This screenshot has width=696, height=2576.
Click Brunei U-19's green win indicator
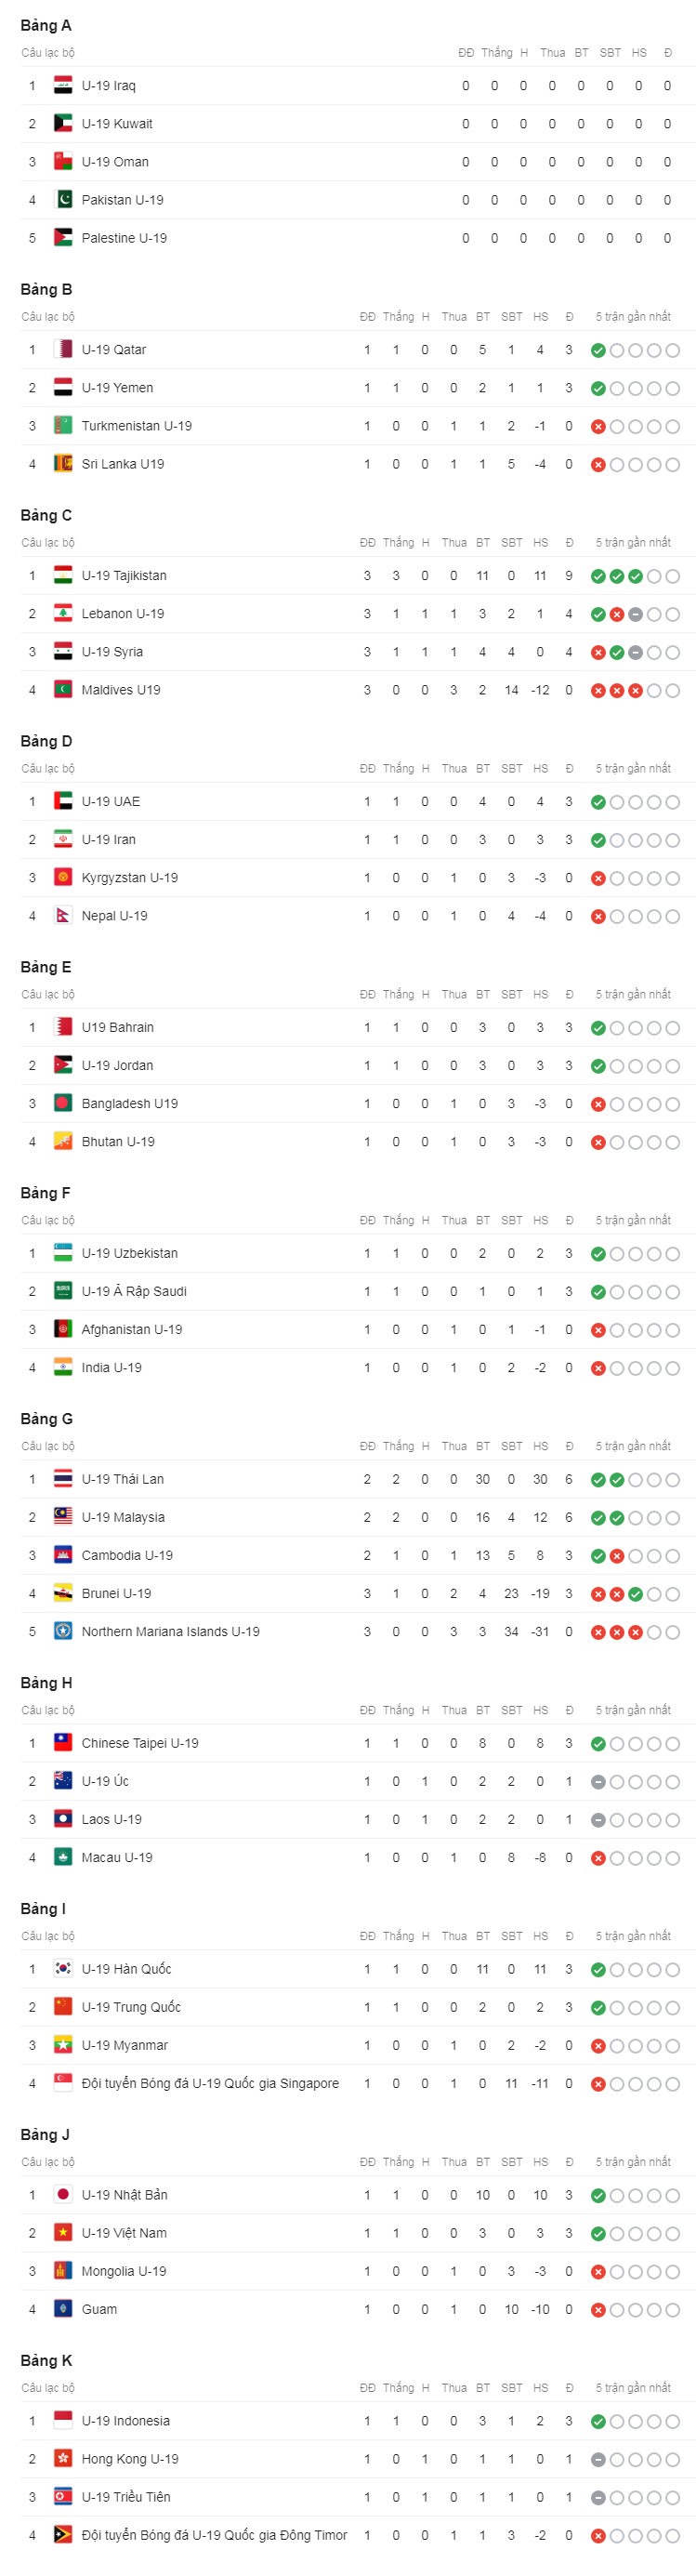point(635,1595)
